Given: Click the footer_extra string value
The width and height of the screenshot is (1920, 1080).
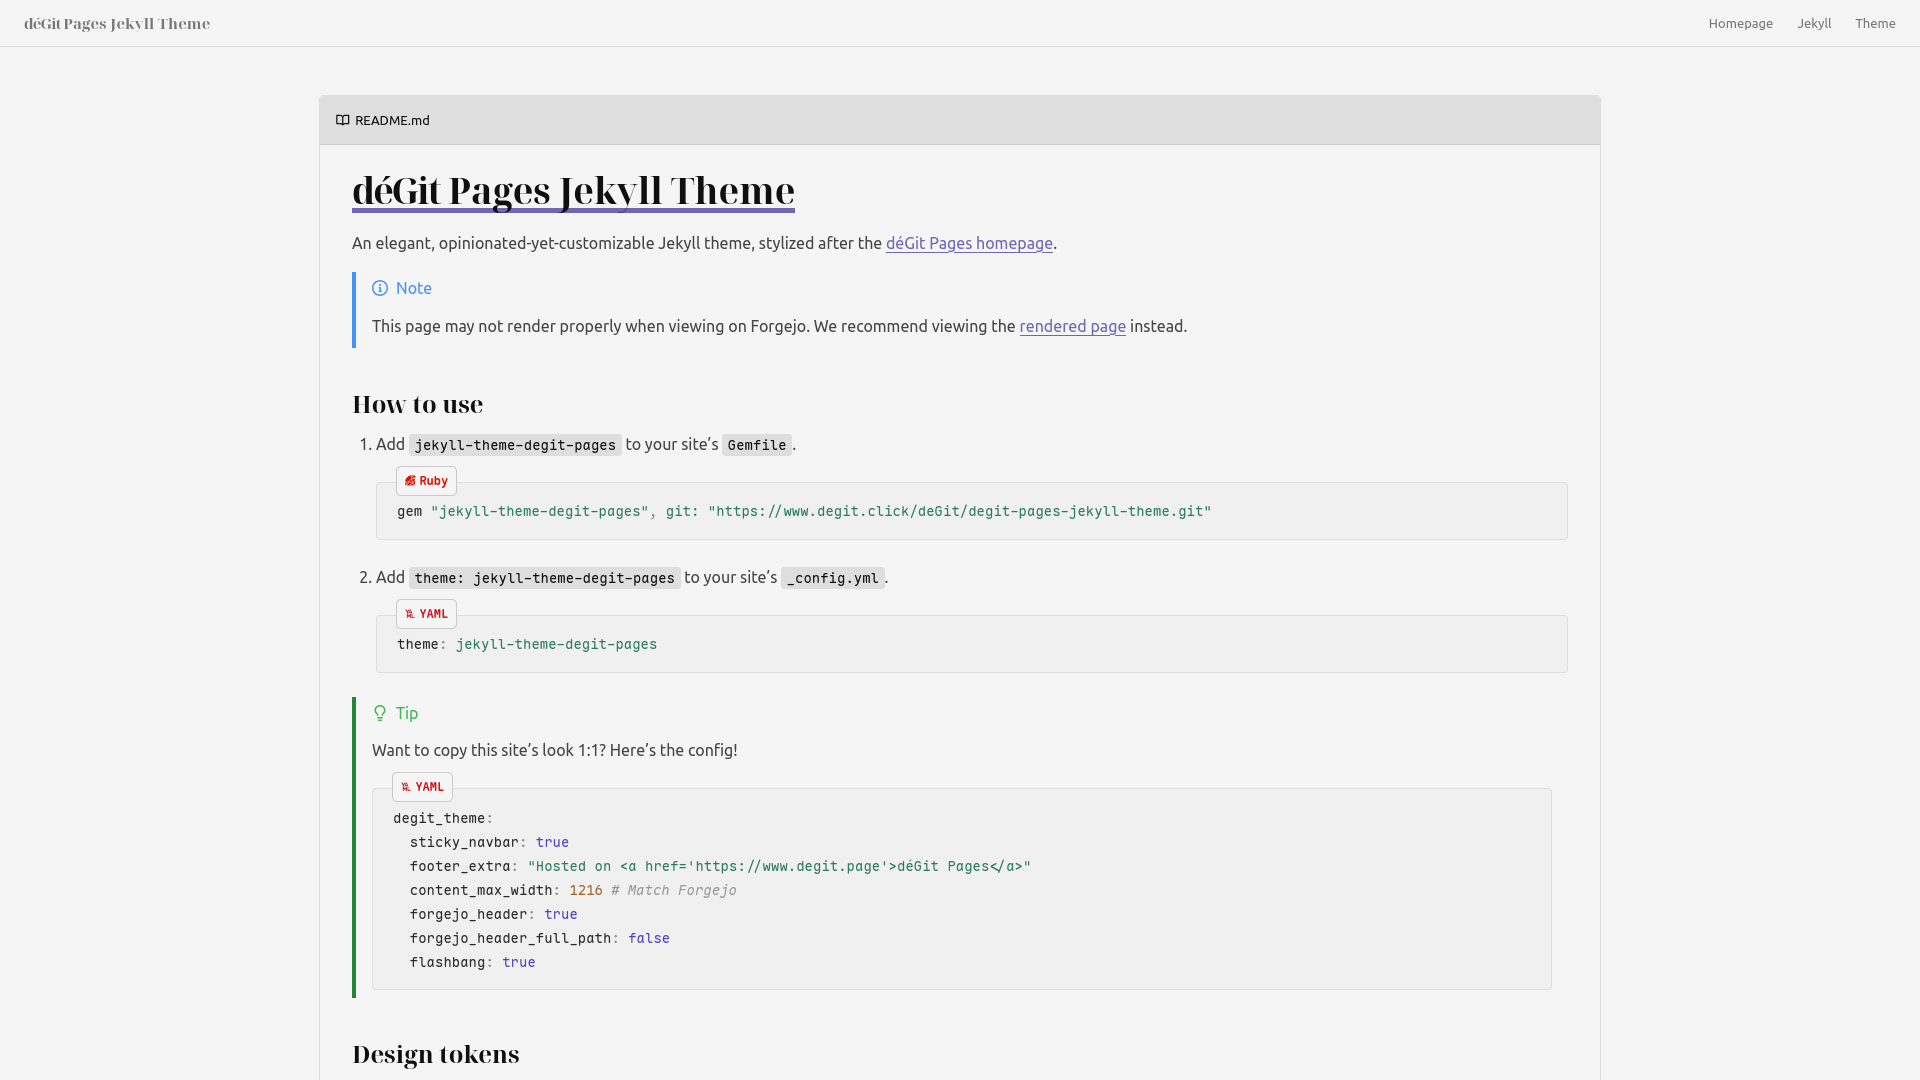Looking at the screenshot, I should [x=779, y=866].
